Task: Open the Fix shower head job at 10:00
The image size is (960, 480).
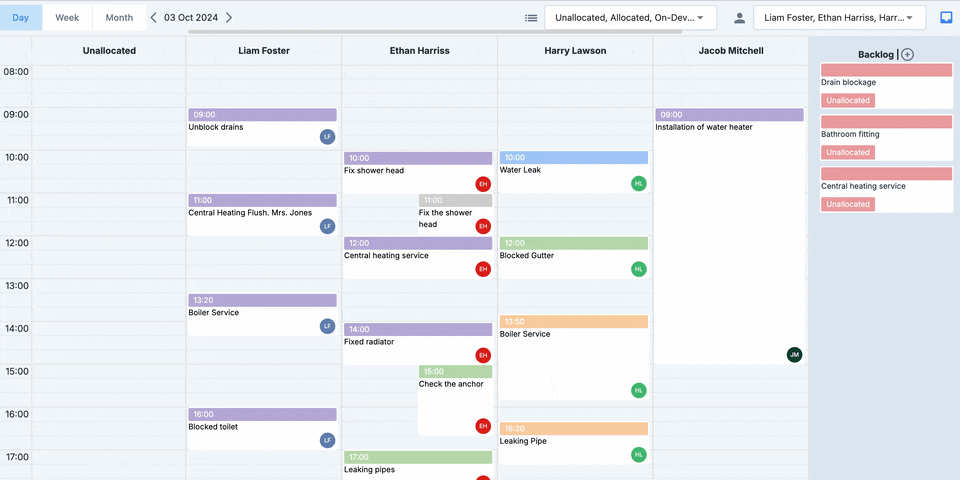Action: point(418,172)
